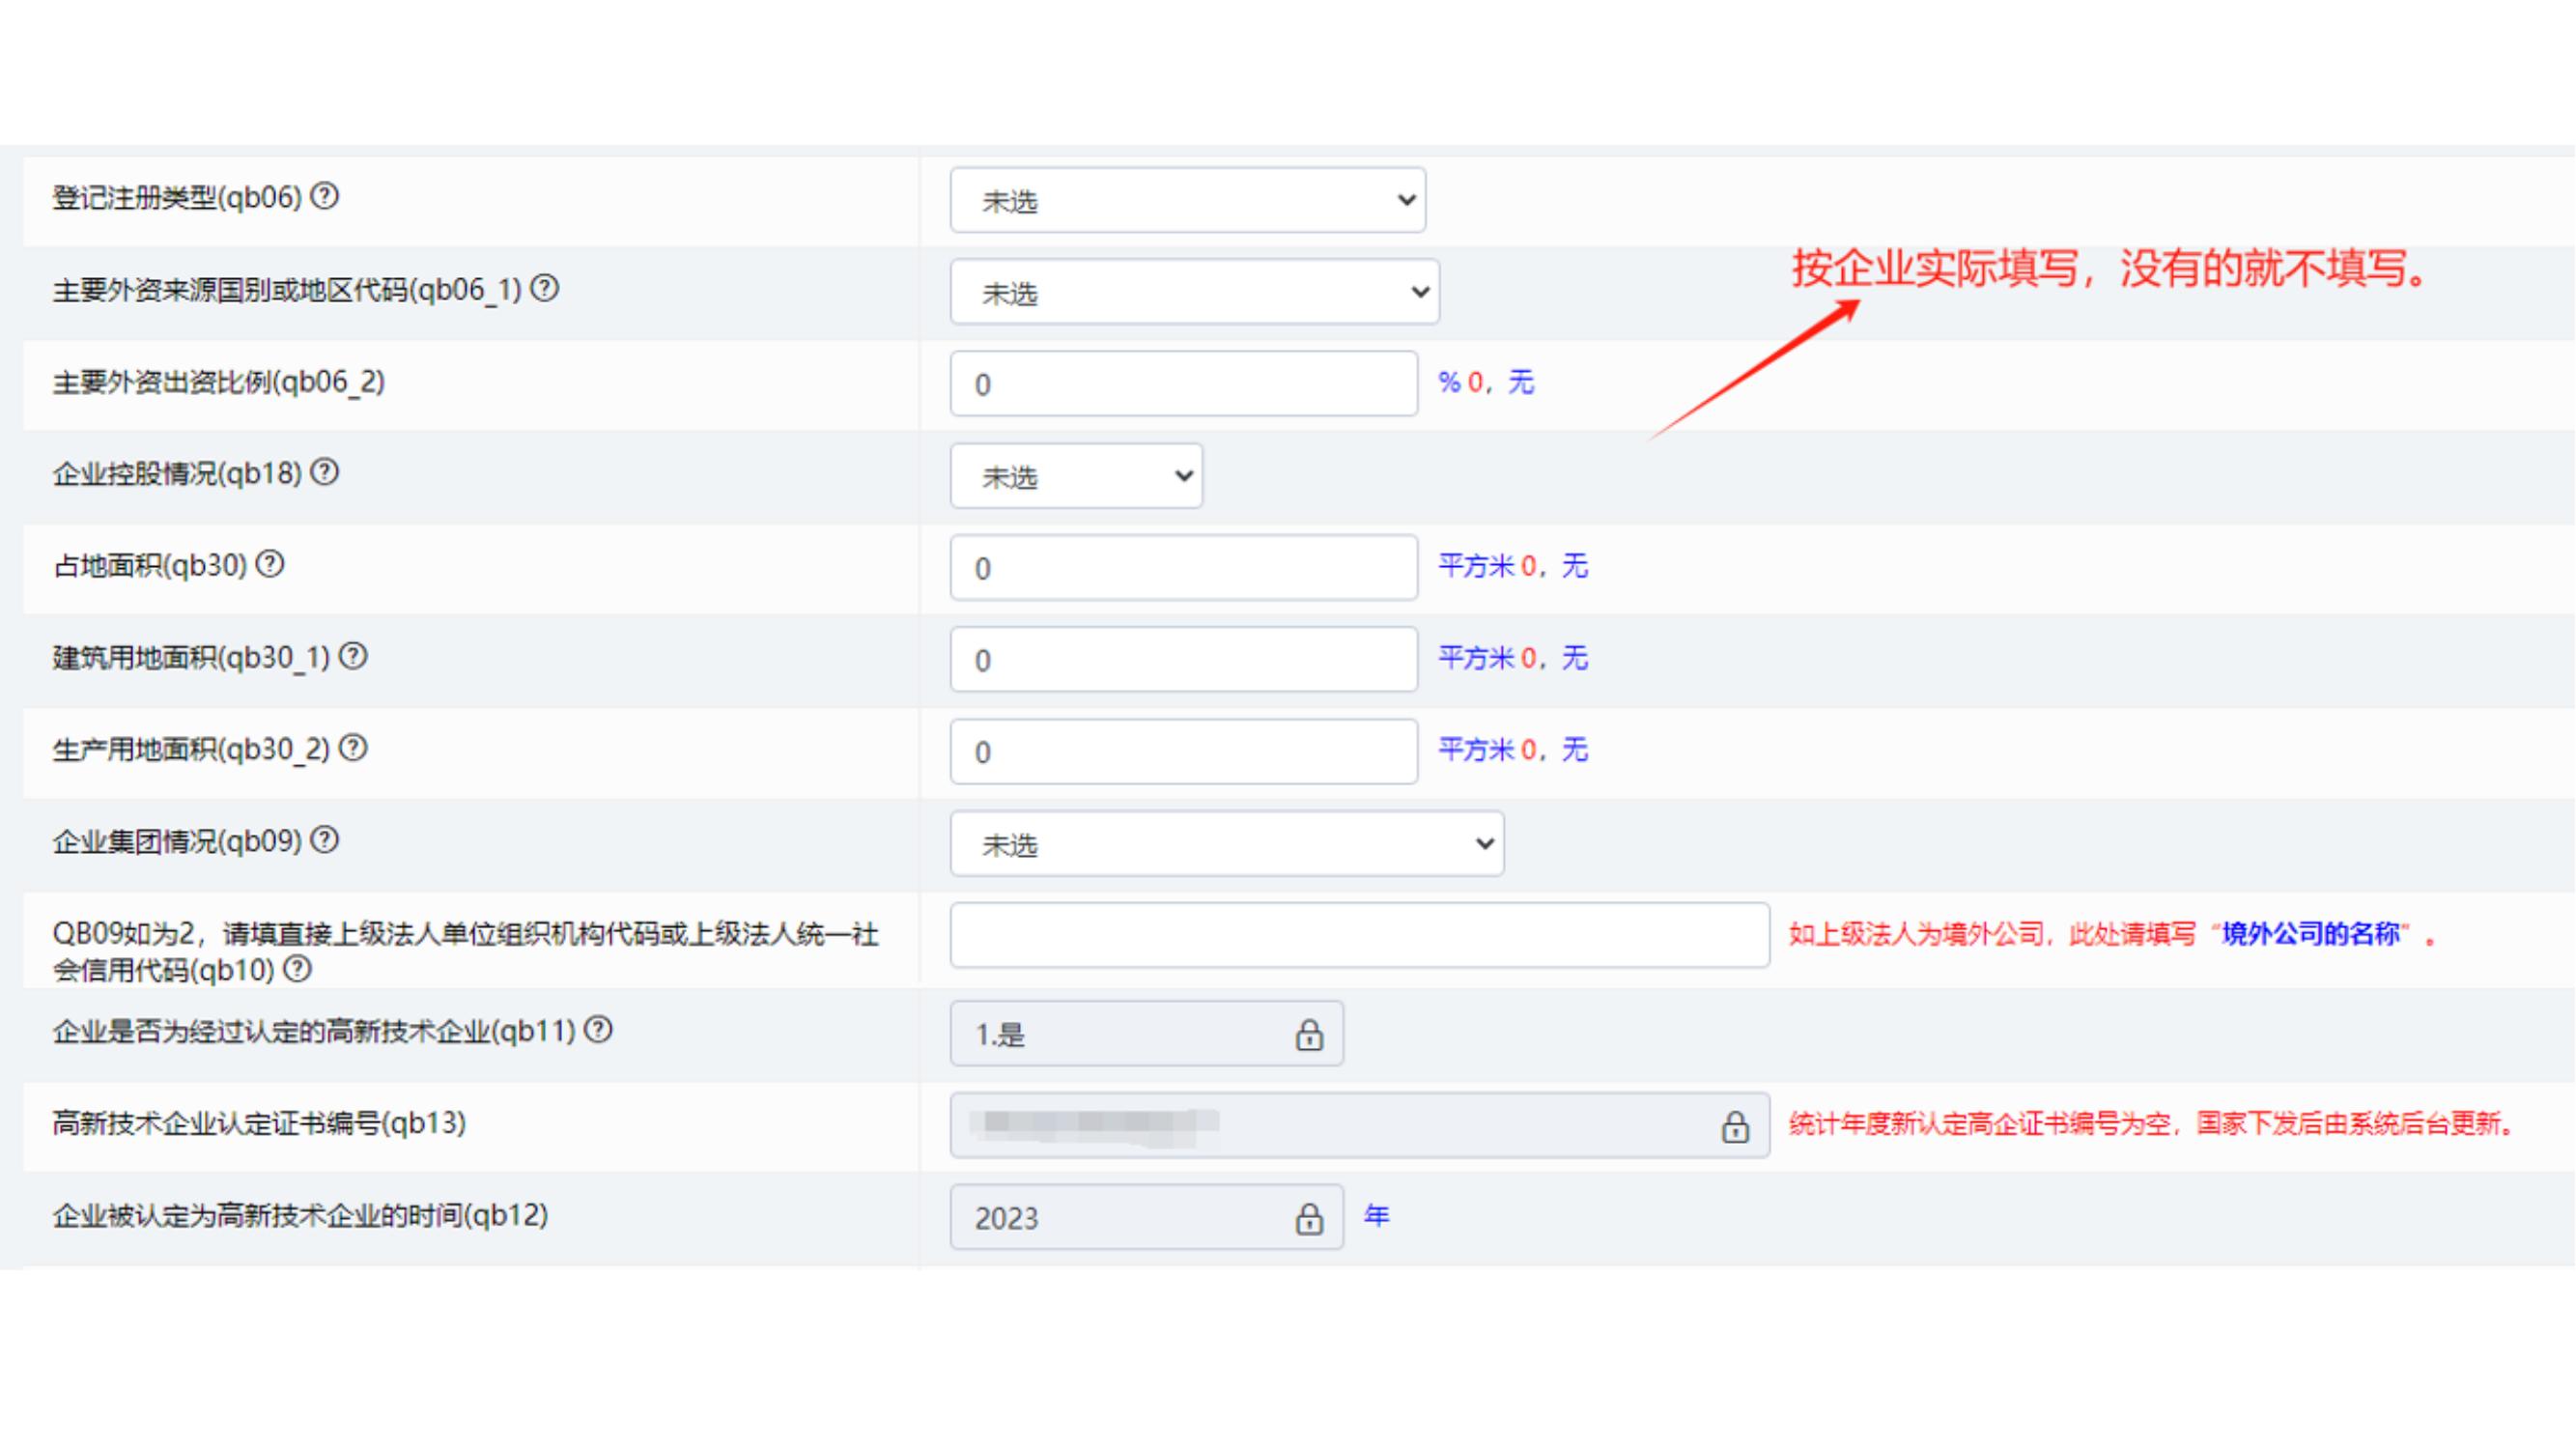Click lock icon in 证书编号(qb13) field

pyautogui.click(x=1734, y=1126)
